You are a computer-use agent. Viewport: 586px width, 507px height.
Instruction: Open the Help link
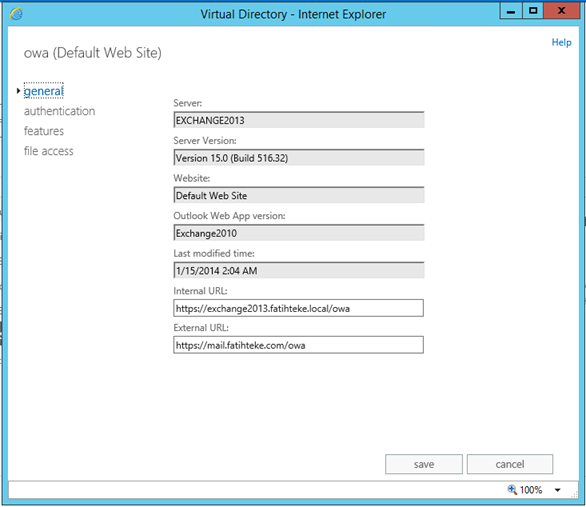[561, 42]
